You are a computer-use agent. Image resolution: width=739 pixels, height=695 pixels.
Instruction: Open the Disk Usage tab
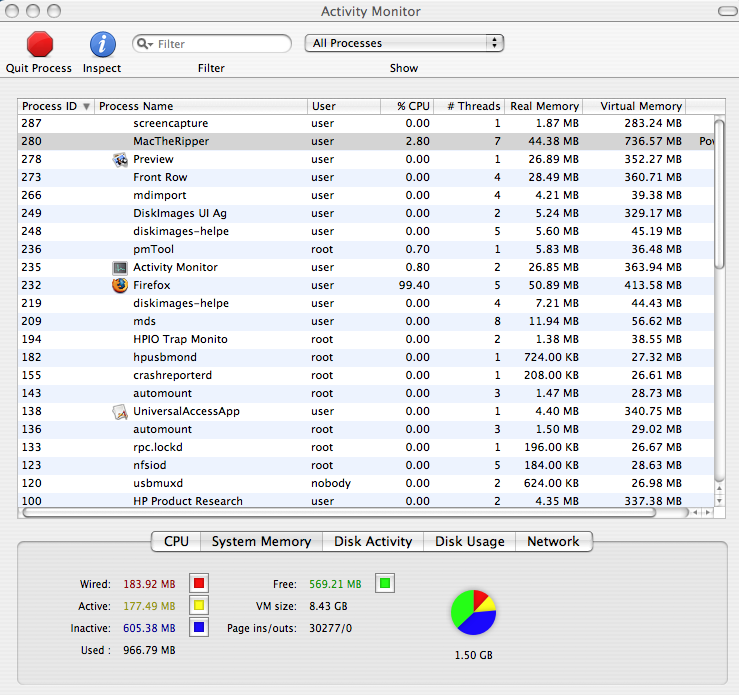pyautogui.click(x=469, y=541)
